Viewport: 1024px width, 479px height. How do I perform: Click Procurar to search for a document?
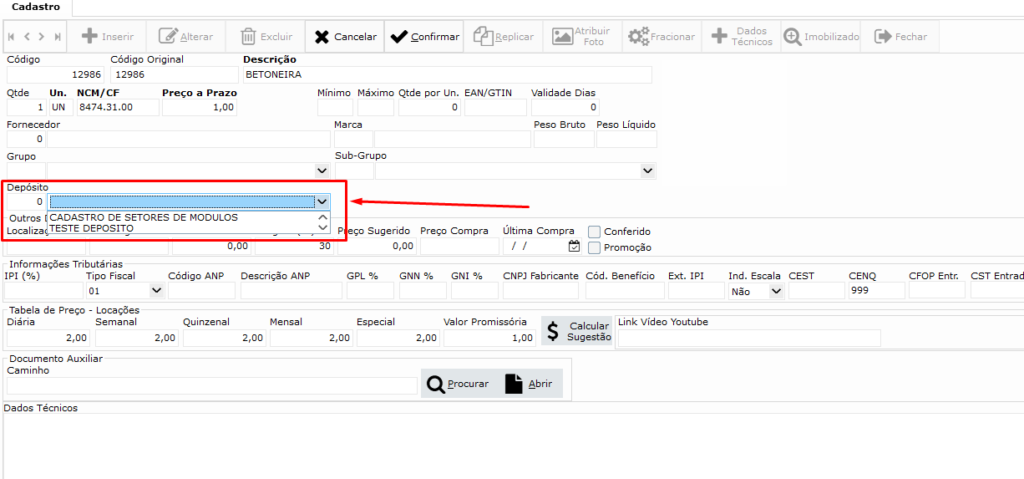coord(458,384)
